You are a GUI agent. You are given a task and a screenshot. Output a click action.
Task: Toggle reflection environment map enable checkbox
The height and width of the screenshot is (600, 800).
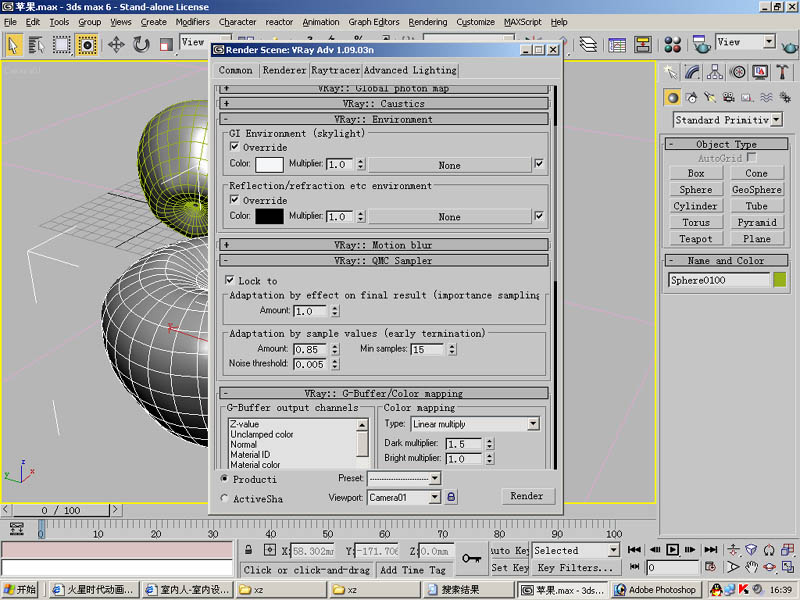[539, 216]
